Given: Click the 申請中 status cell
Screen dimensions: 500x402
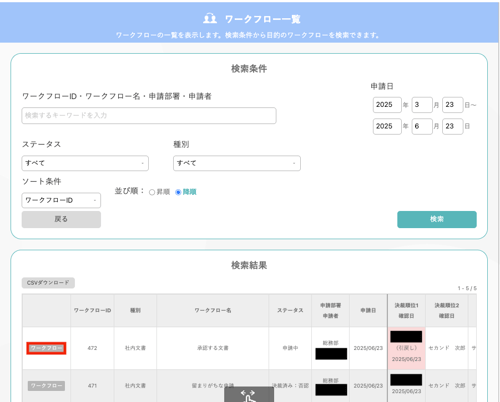Looking at the screenshot, I should (290, 348).
